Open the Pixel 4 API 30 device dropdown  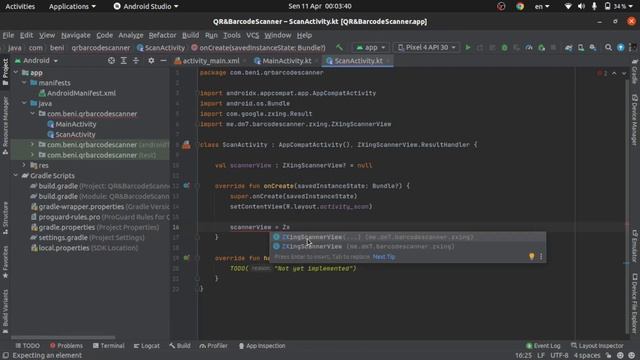tap(427, 47)
